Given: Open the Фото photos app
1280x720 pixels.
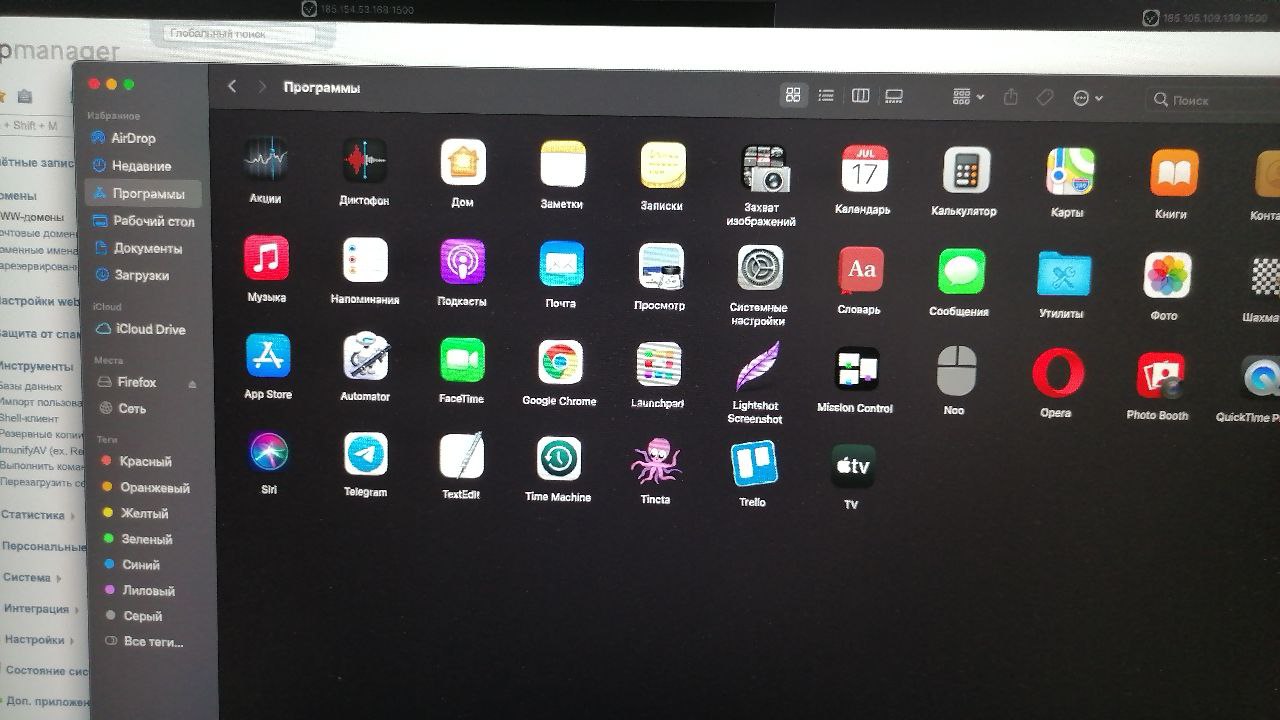Looking at the screenshot, I should pyautogui.click(x=1167, y=276).
